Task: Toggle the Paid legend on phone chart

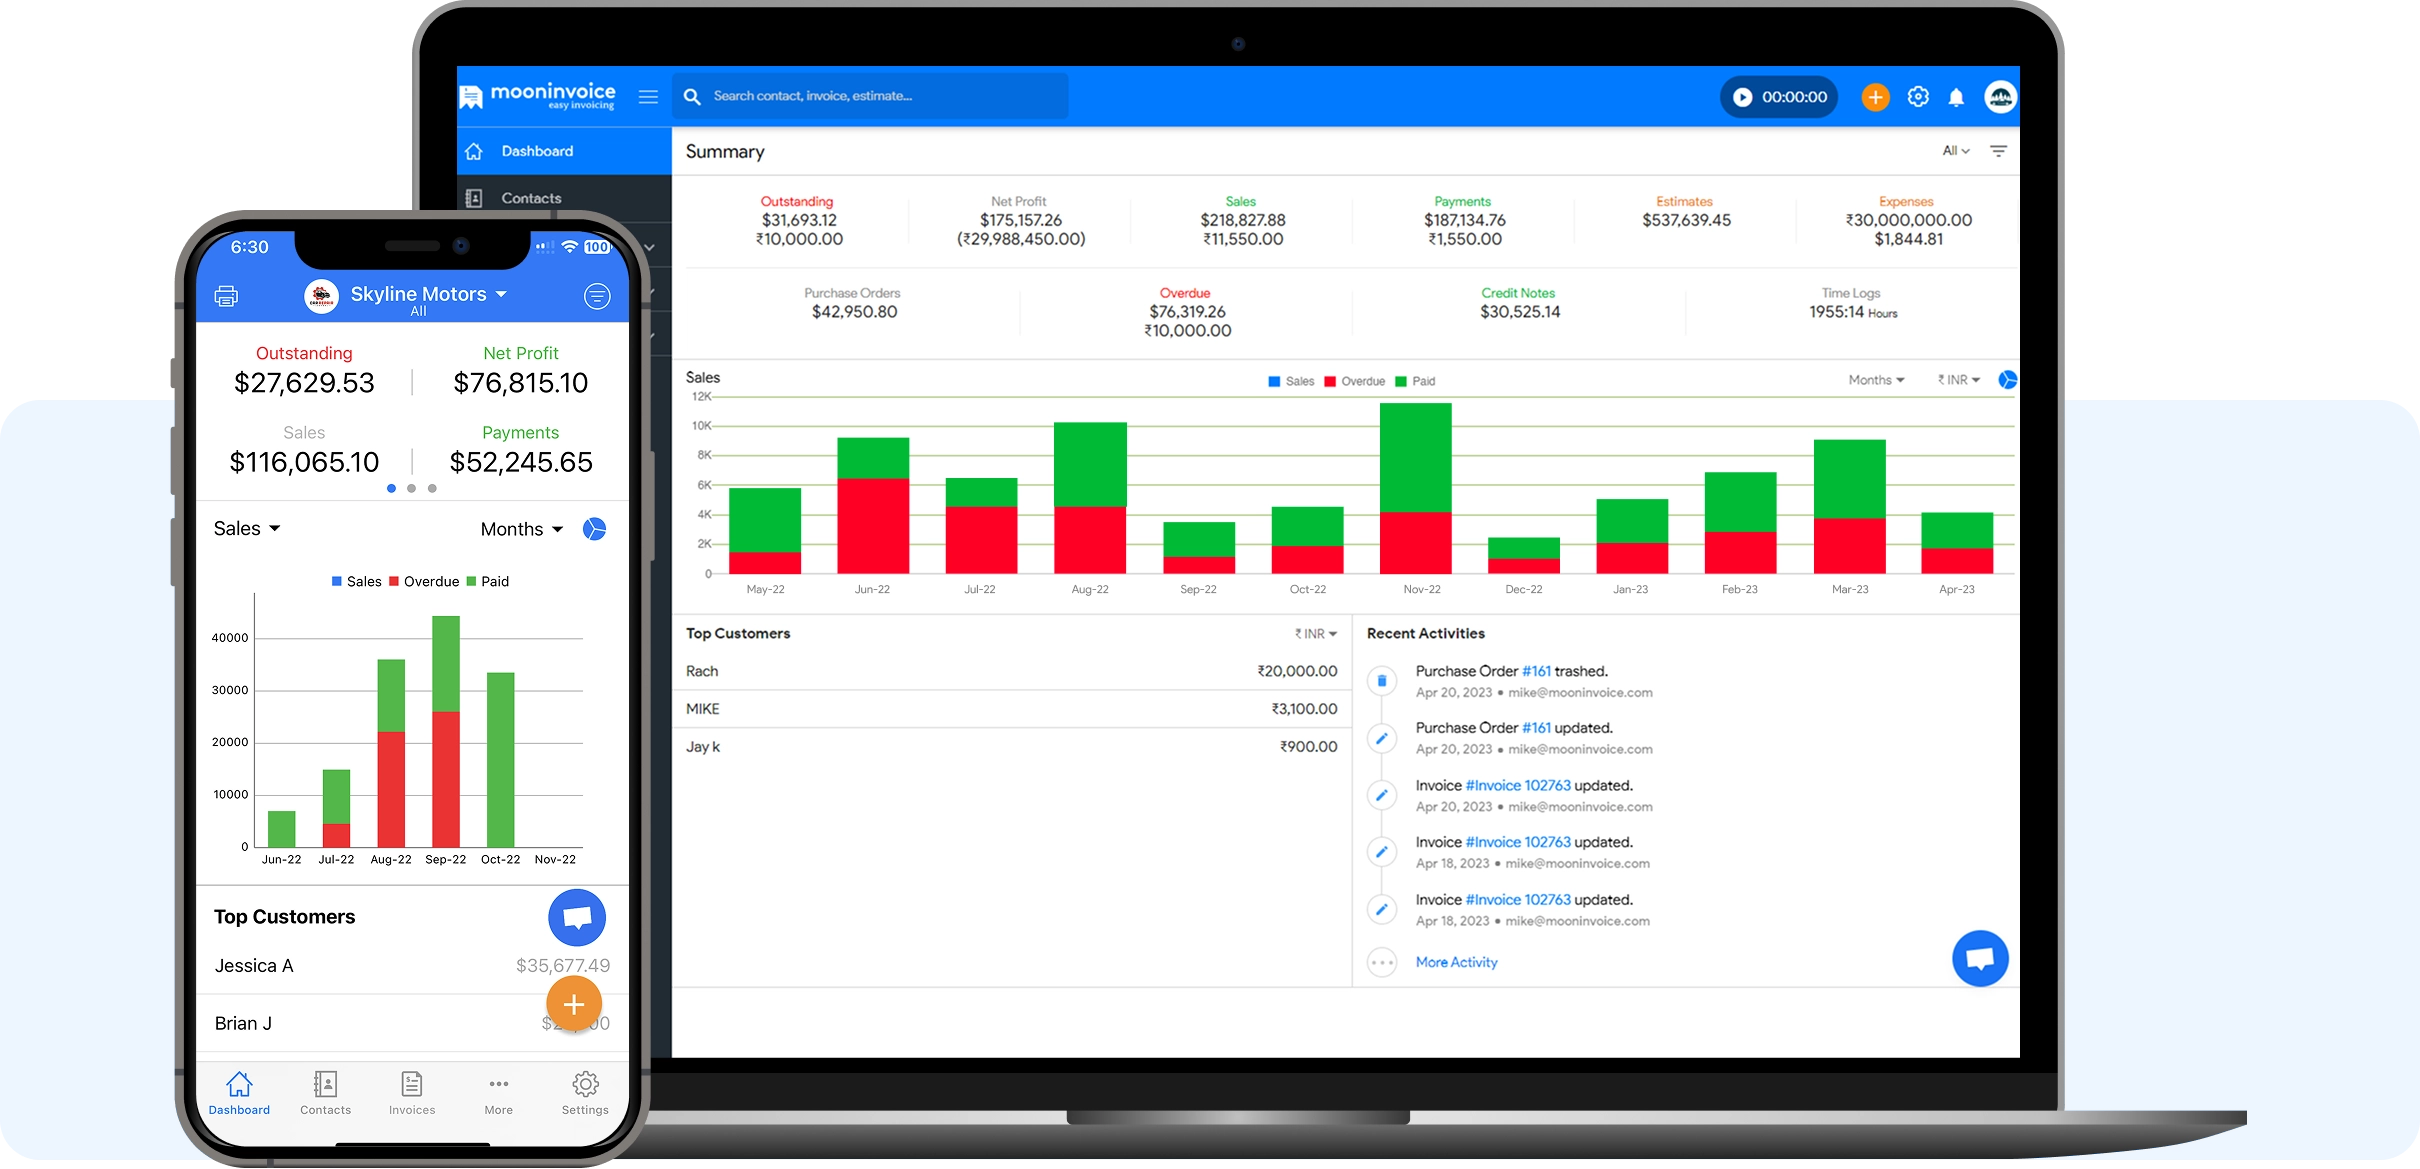Action: tap(488, 581)
